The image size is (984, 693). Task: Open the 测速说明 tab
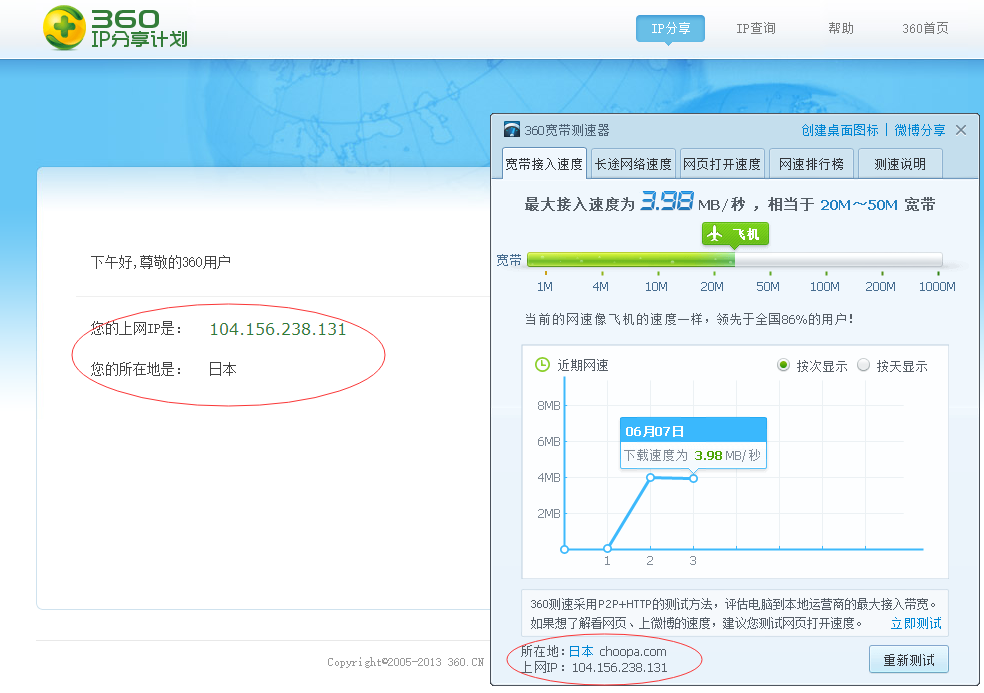pyautogui.click(x=900, y=164)
